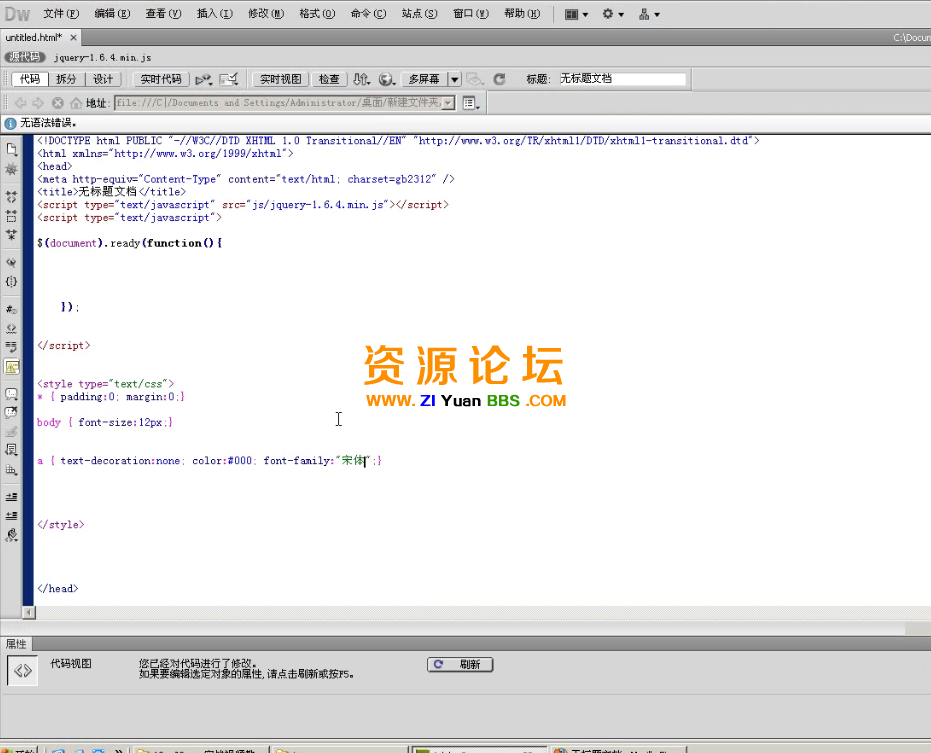Toggle syntax error alerts icon
This screenshot has height=753, width=931.
(11, 367)
